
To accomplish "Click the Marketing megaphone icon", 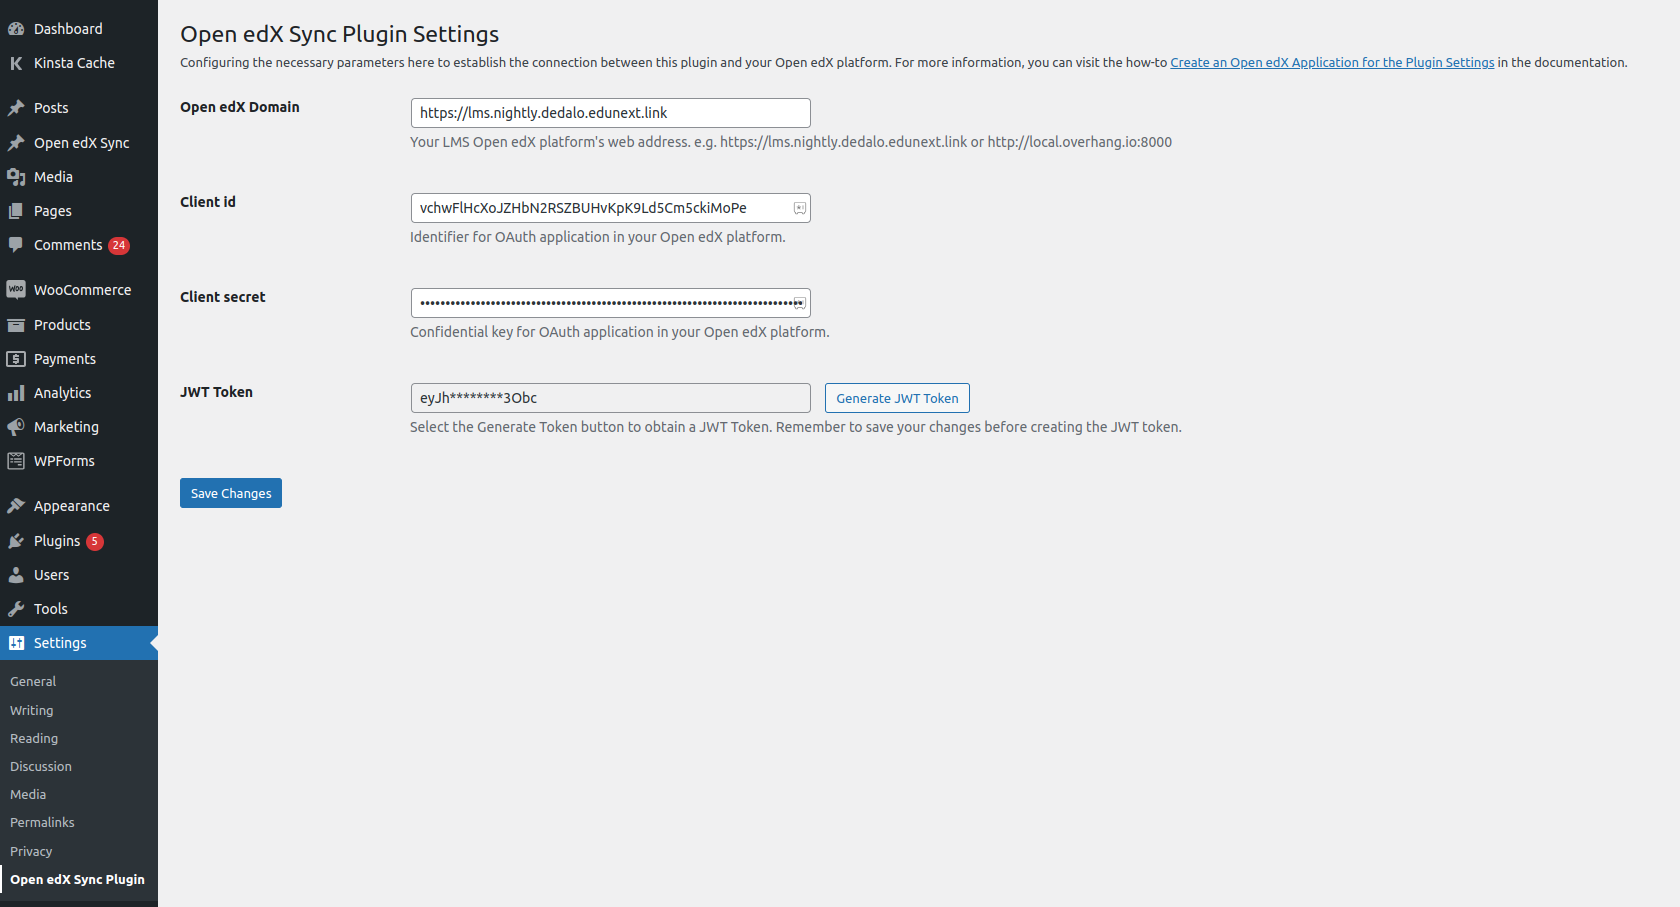I will (x=16, y=427).
